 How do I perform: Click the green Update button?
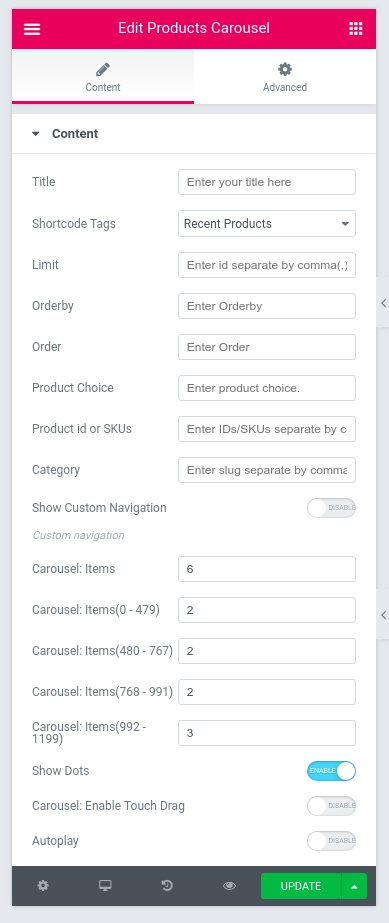(x=301, y=886)
